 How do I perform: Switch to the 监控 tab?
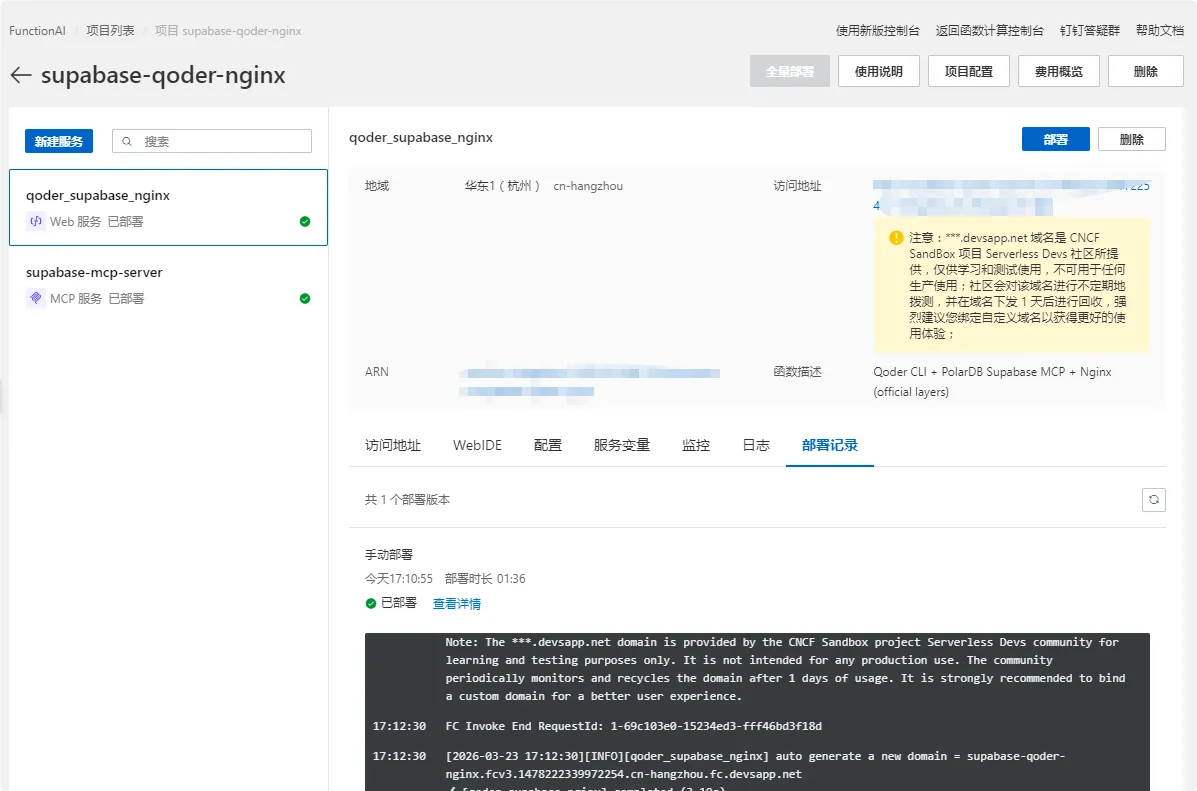[696, 445]
